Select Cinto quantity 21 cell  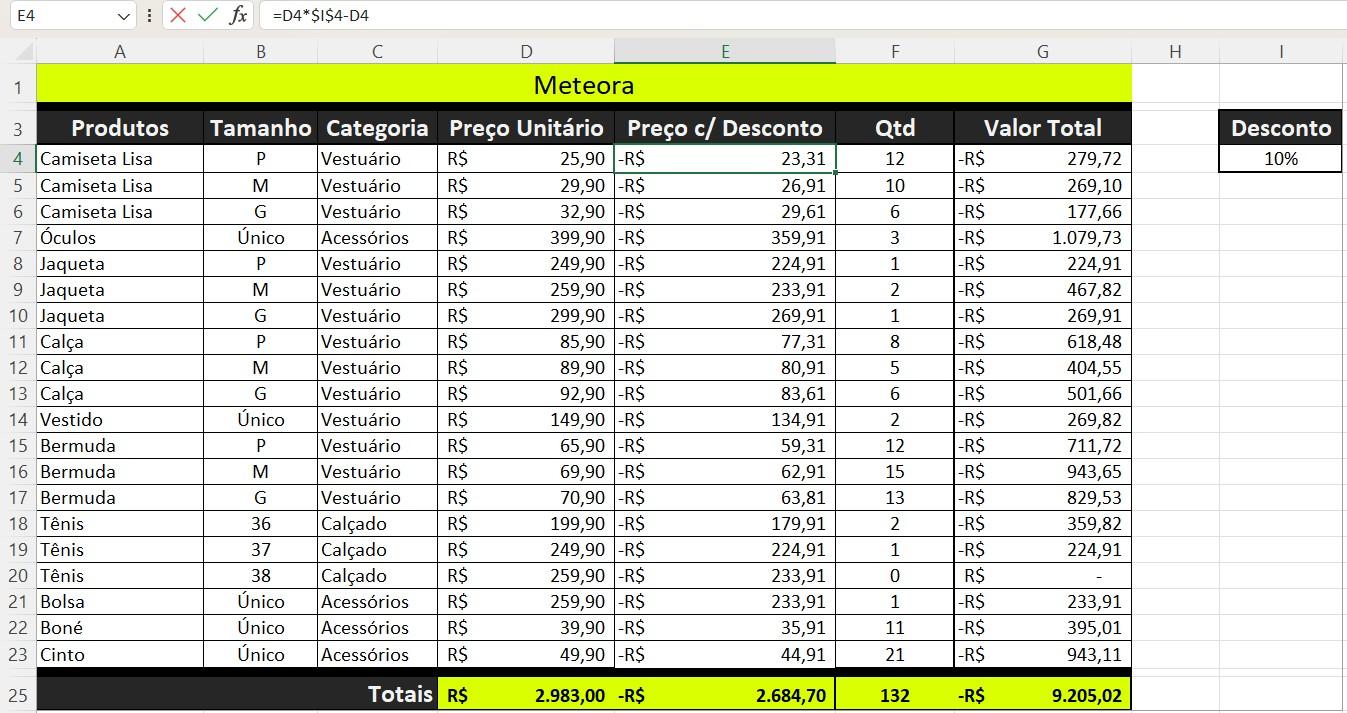(895, 654)
